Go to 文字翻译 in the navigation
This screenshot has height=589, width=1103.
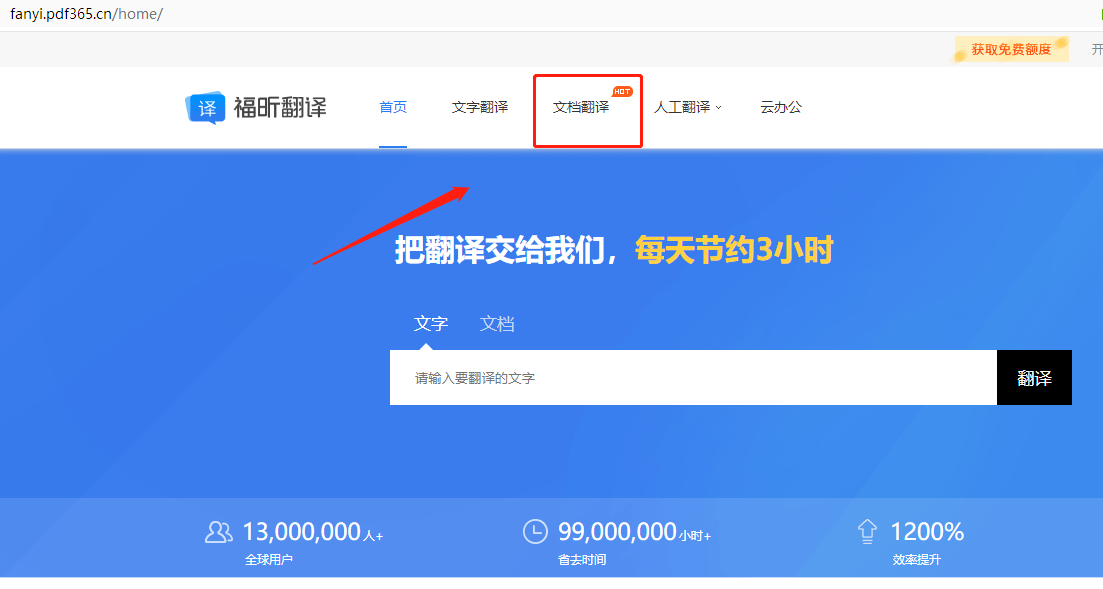(480, 107)
